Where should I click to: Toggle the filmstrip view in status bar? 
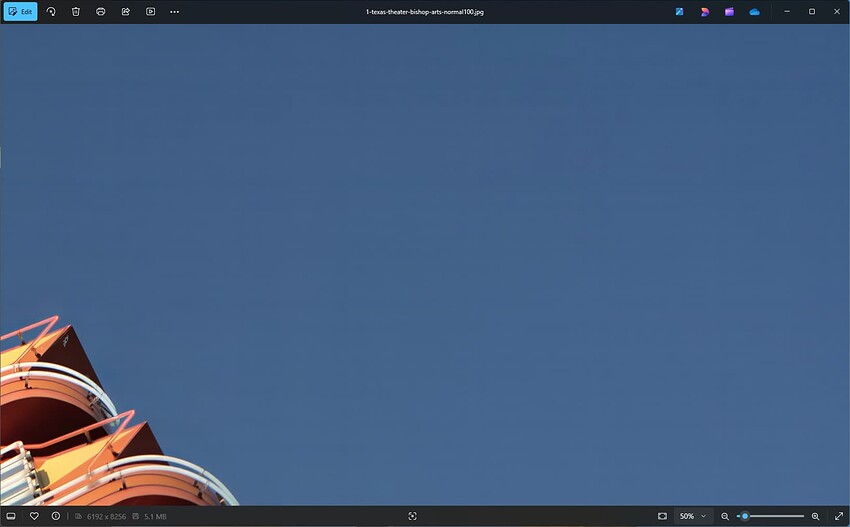pyautogui.click(x=11, y=516)
